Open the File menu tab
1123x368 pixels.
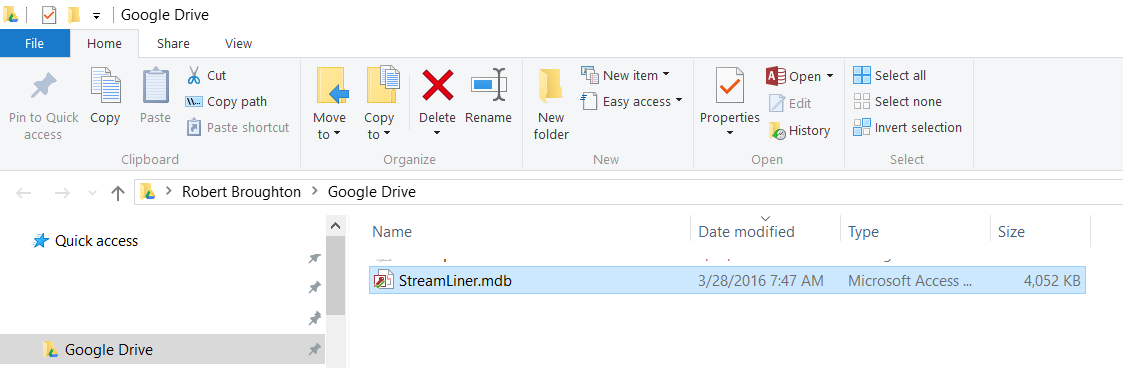[34, 43]
